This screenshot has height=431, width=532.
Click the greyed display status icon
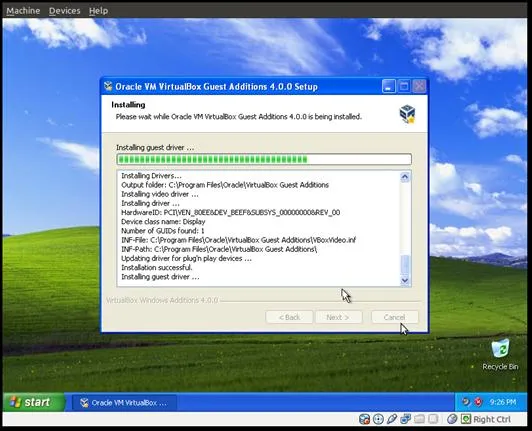coord(433,419)
